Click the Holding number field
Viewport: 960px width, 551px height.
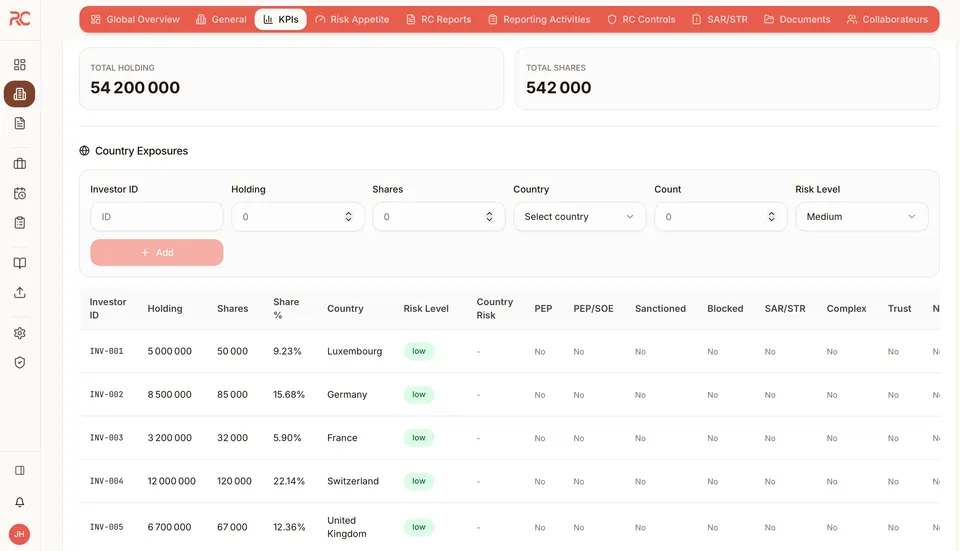pyautogui.click(x=298, y=217)
